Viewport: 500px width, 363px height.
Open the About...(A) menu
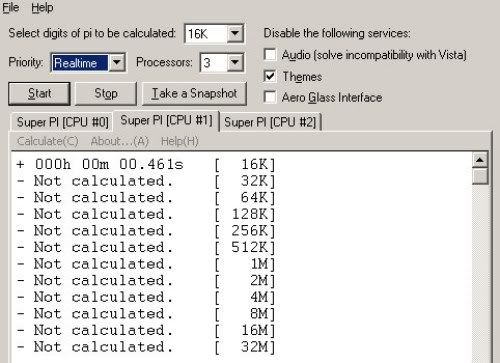point(120,141)
